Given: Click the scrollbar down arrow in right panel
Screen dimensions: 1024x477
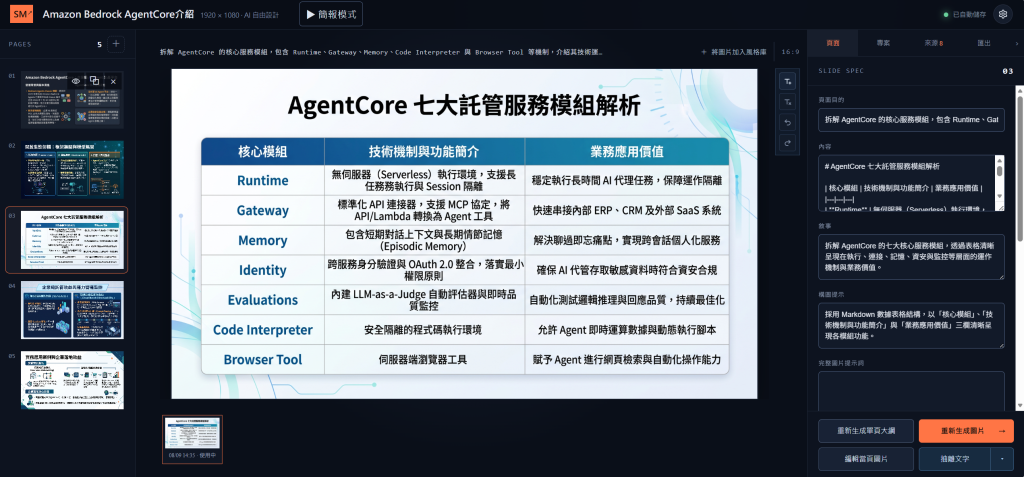Looking at the screenshot, I should pyautogui.click(x=1019, y=406).
